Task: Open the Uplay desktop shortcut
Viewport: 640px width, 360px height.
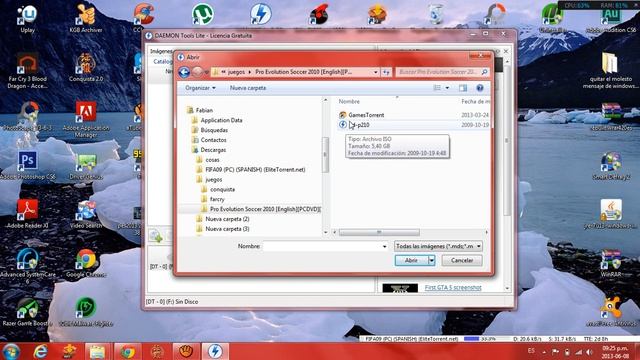Action: (x=27, y=18)
